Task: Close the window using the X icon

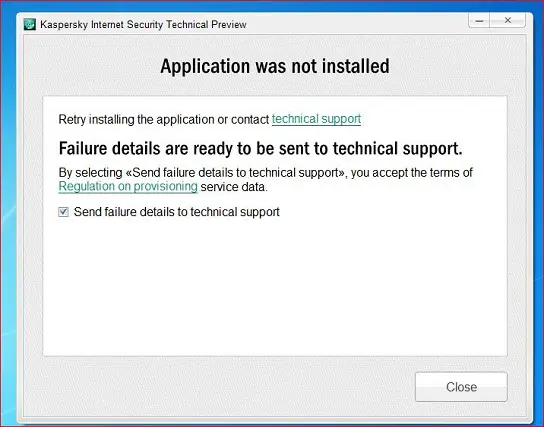Action: pyautogui.click(x=508, y=21)
